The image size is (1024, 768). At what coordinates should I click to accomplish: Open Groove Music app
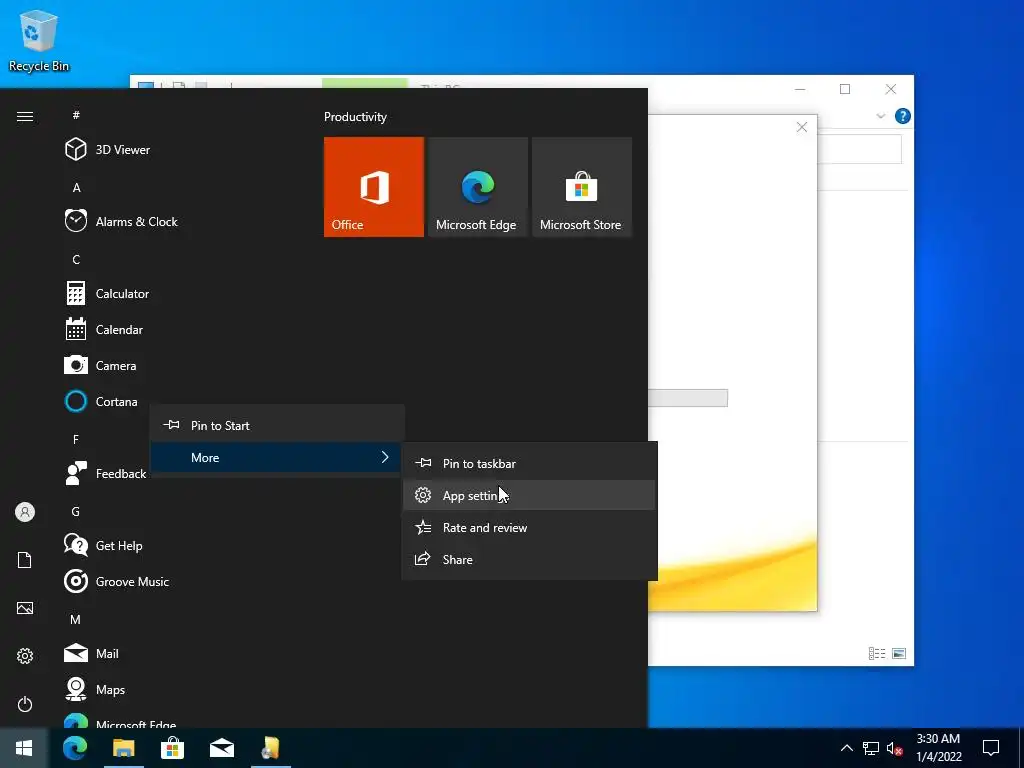coord(116,581)
